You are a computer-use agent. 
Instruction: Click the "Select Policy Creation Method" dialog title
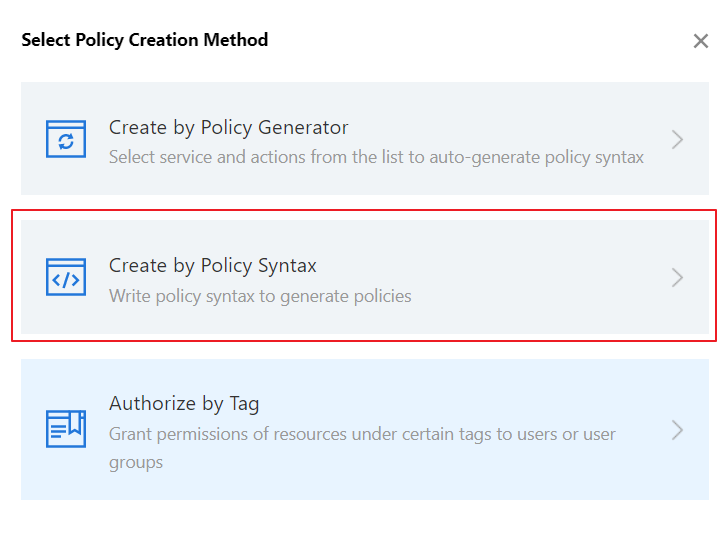(145, 40)
